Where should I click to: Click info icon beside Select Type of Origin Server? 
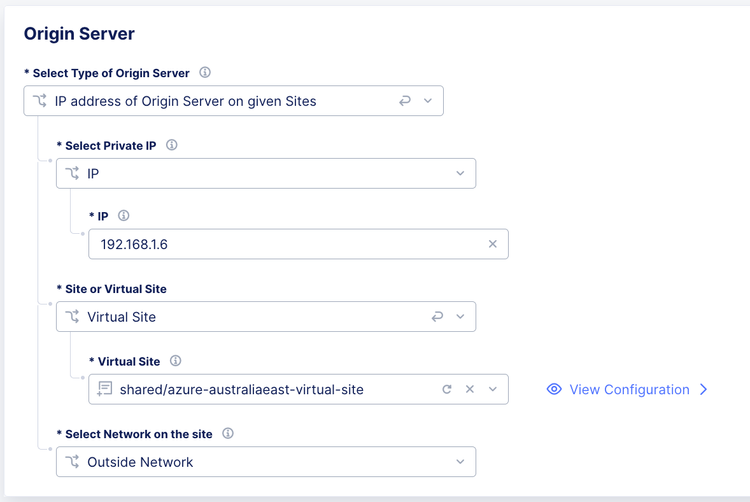click(x=205, y=73)
